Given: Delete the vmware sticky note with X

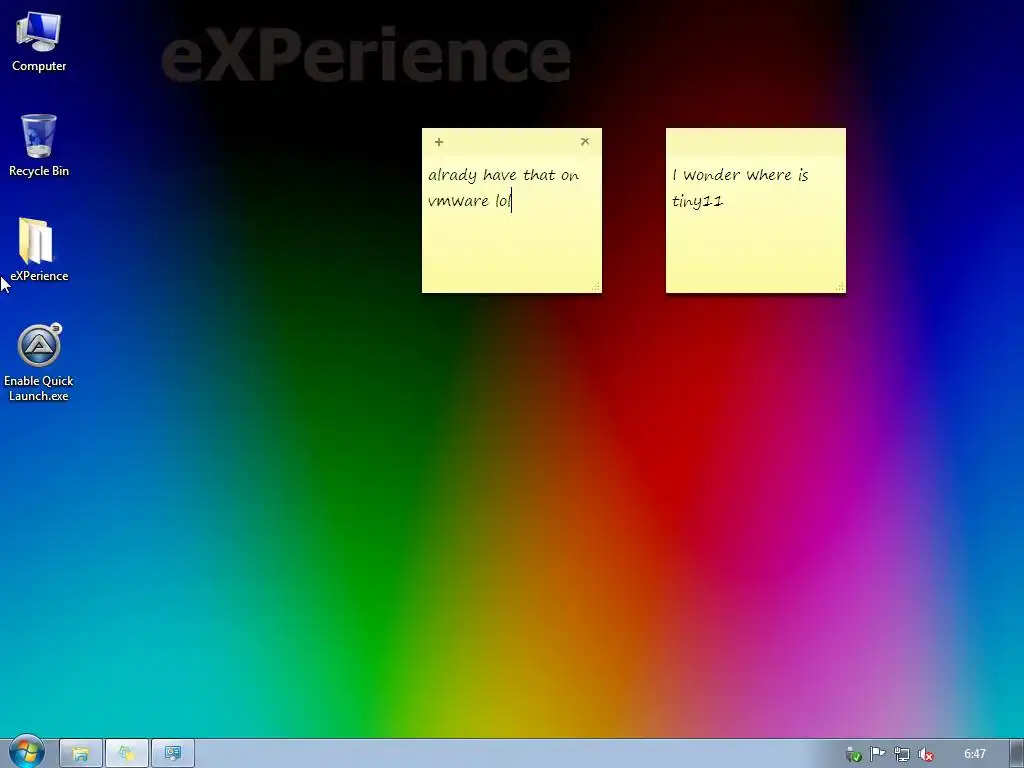Looking at the screenshot, I should click(585, 141).
